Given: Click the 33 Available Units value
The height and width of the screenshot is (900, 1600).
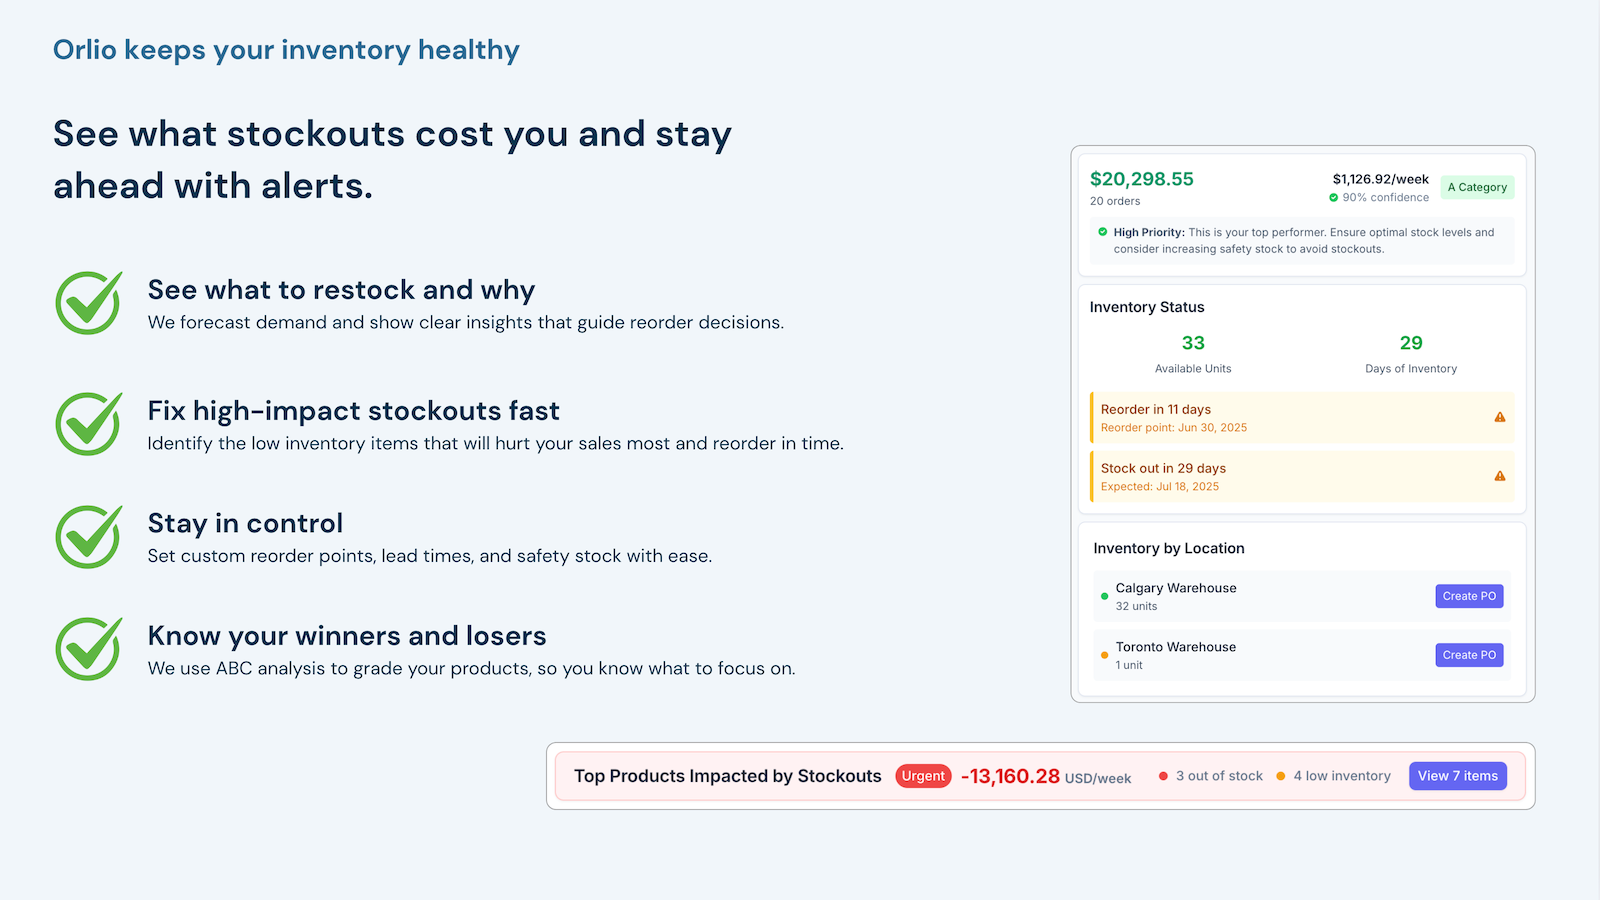Looking at the screenshot, I should click(x=1193, y=343).
